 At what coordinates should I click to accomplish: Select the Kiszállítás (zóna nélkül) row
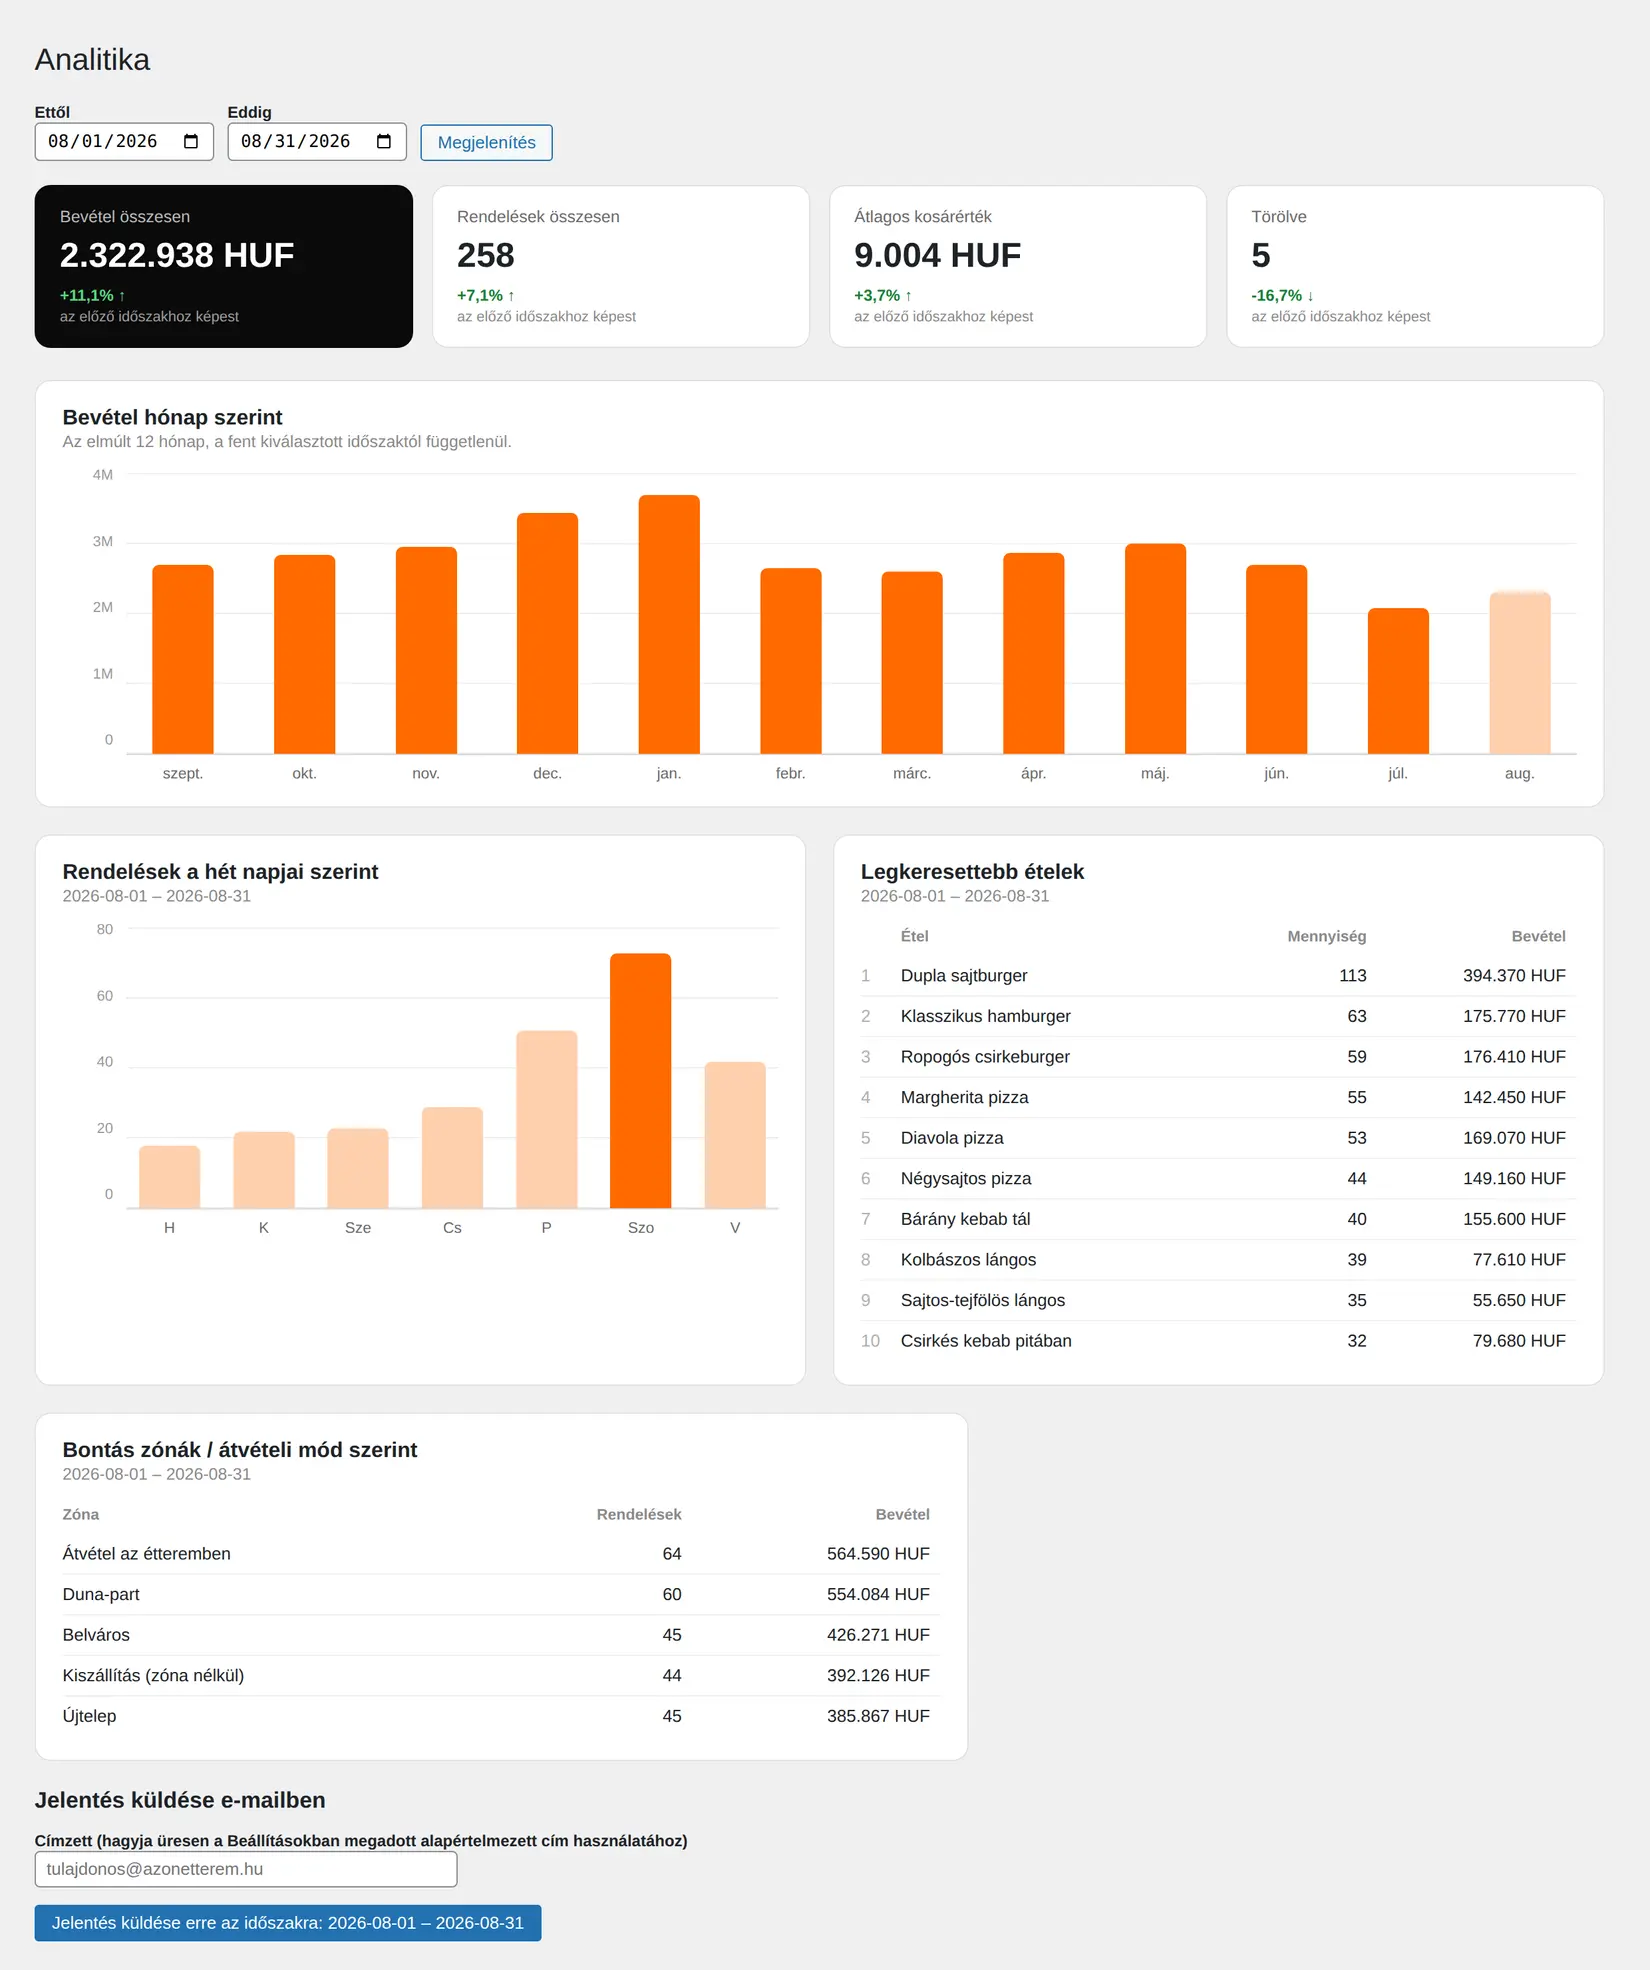[501, 1676]
